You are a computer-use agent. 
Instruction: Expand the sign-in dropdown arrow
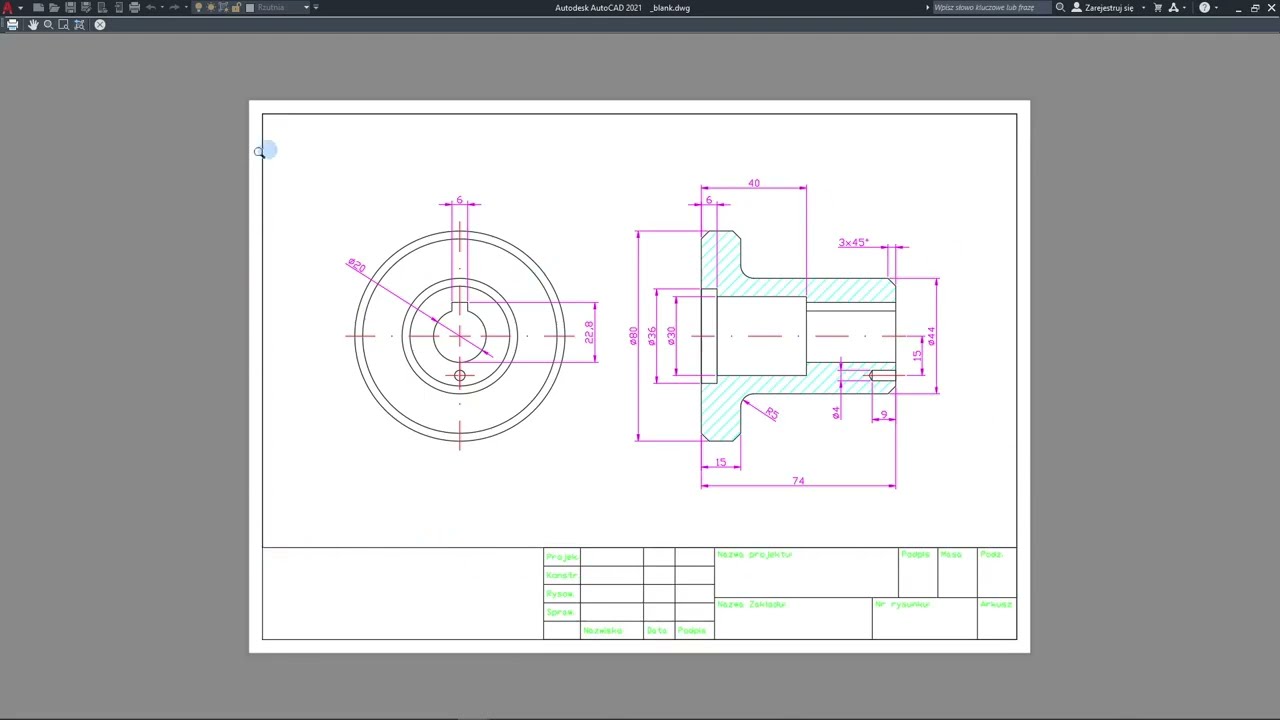[x=1143, y=7]
